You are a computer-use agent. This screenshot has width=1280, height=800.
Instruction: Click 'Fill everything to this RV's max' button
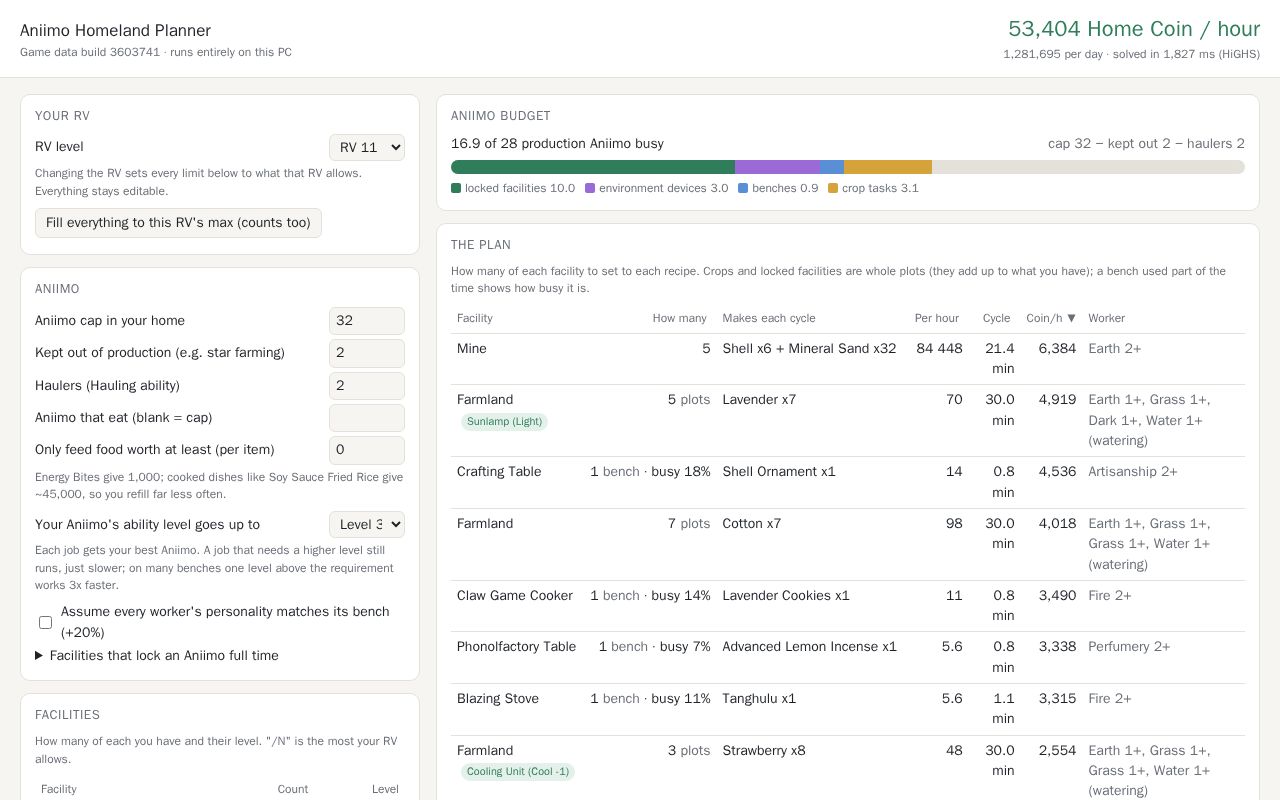pyautogui.click(x=178, y=223)
